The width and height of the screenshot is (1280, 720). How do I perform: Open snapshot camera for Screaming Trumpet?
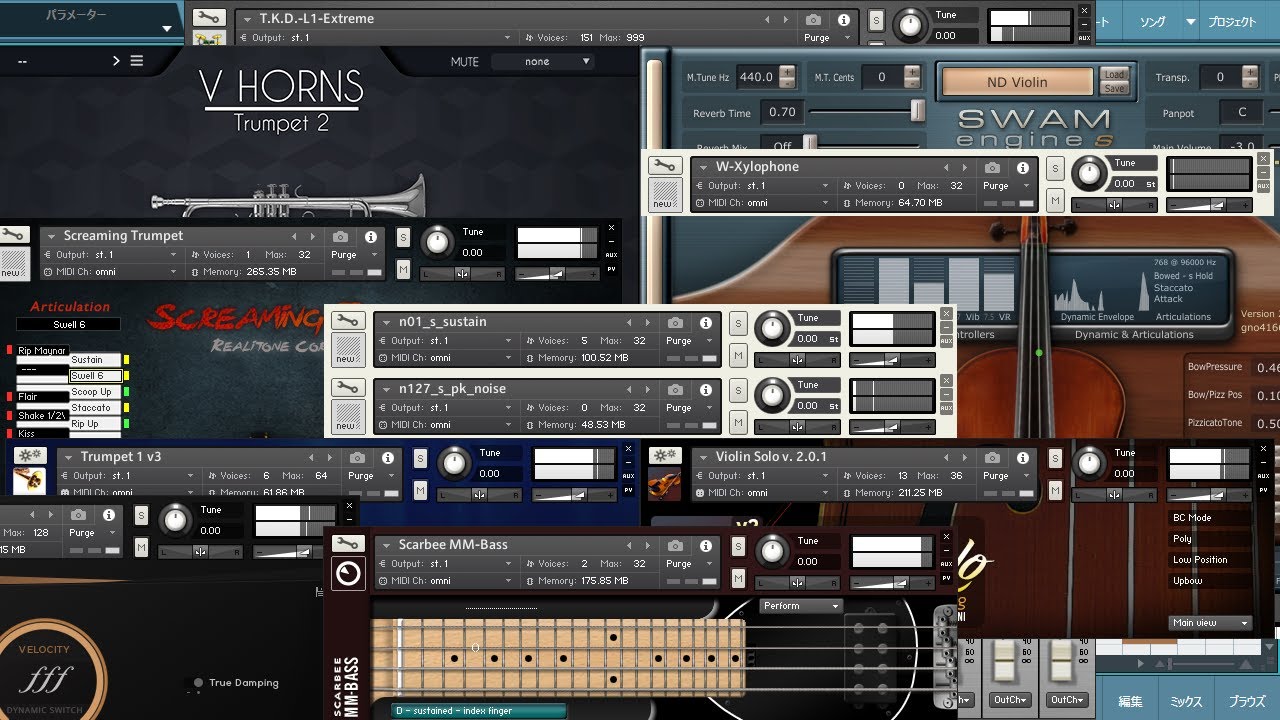tap(341, 236)
